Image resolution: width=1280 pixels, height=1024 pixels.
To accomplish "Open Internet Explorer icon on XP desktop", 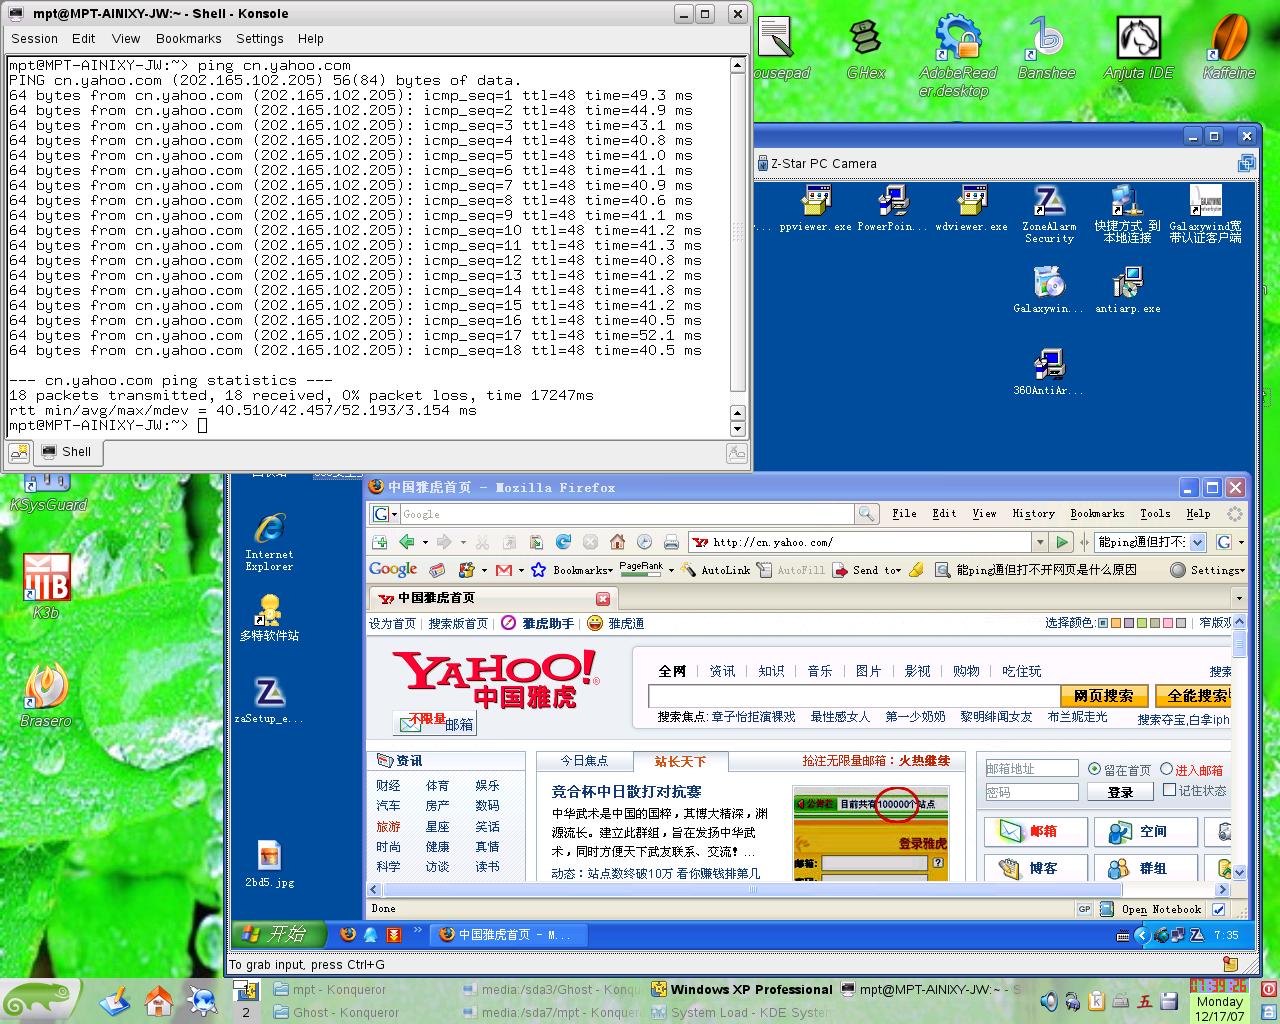I will pos(269,541).
